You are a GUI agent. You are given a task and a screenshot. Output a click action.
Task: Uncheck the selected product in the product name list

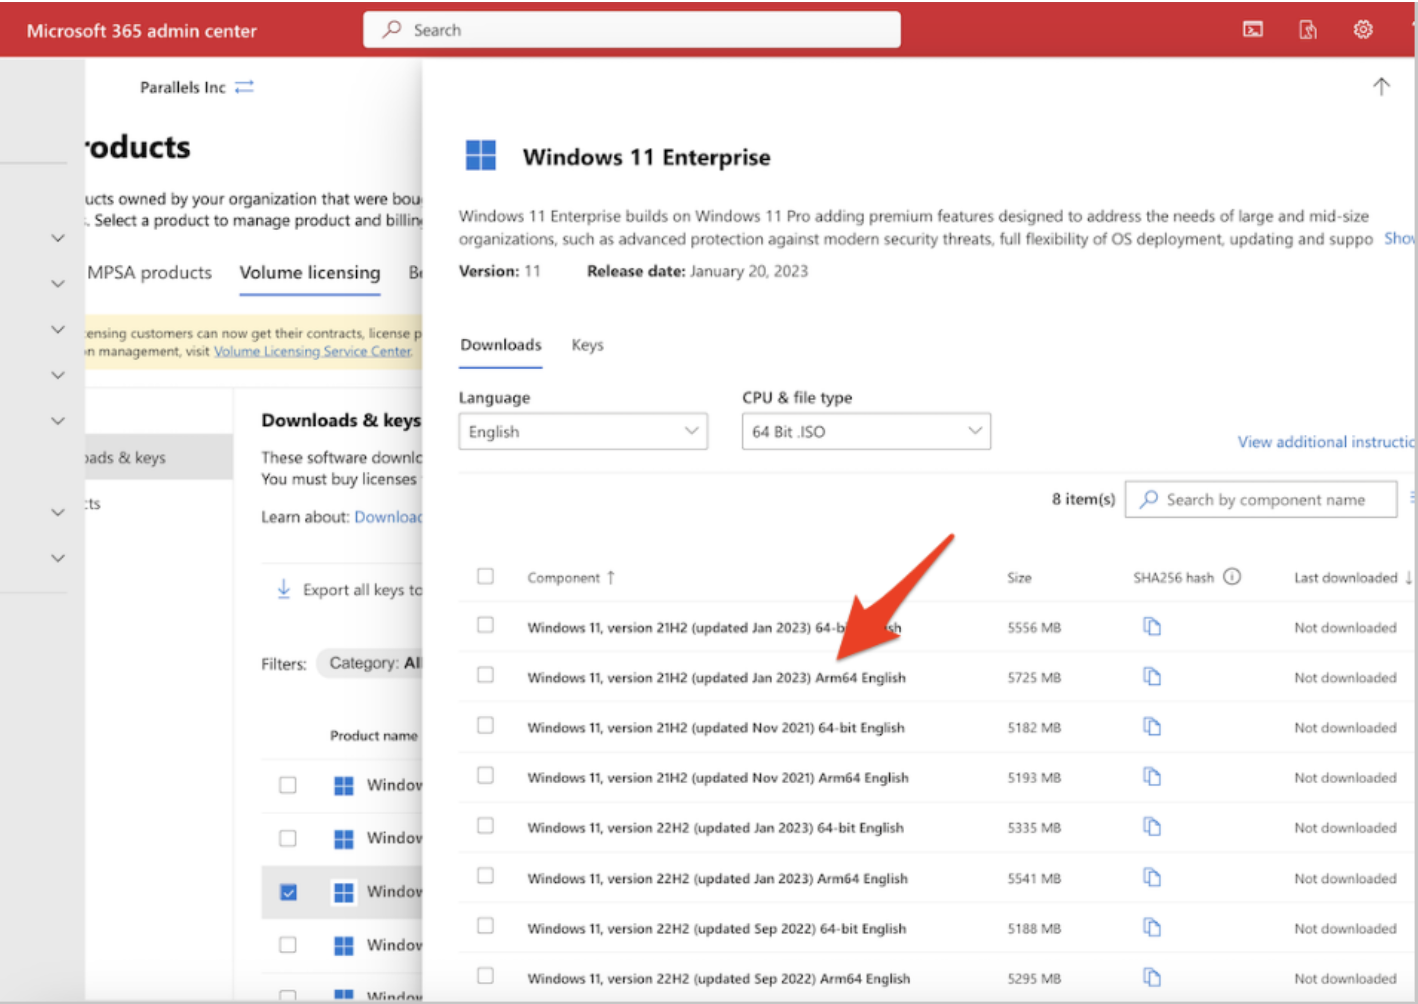click(x=288, y=891)
